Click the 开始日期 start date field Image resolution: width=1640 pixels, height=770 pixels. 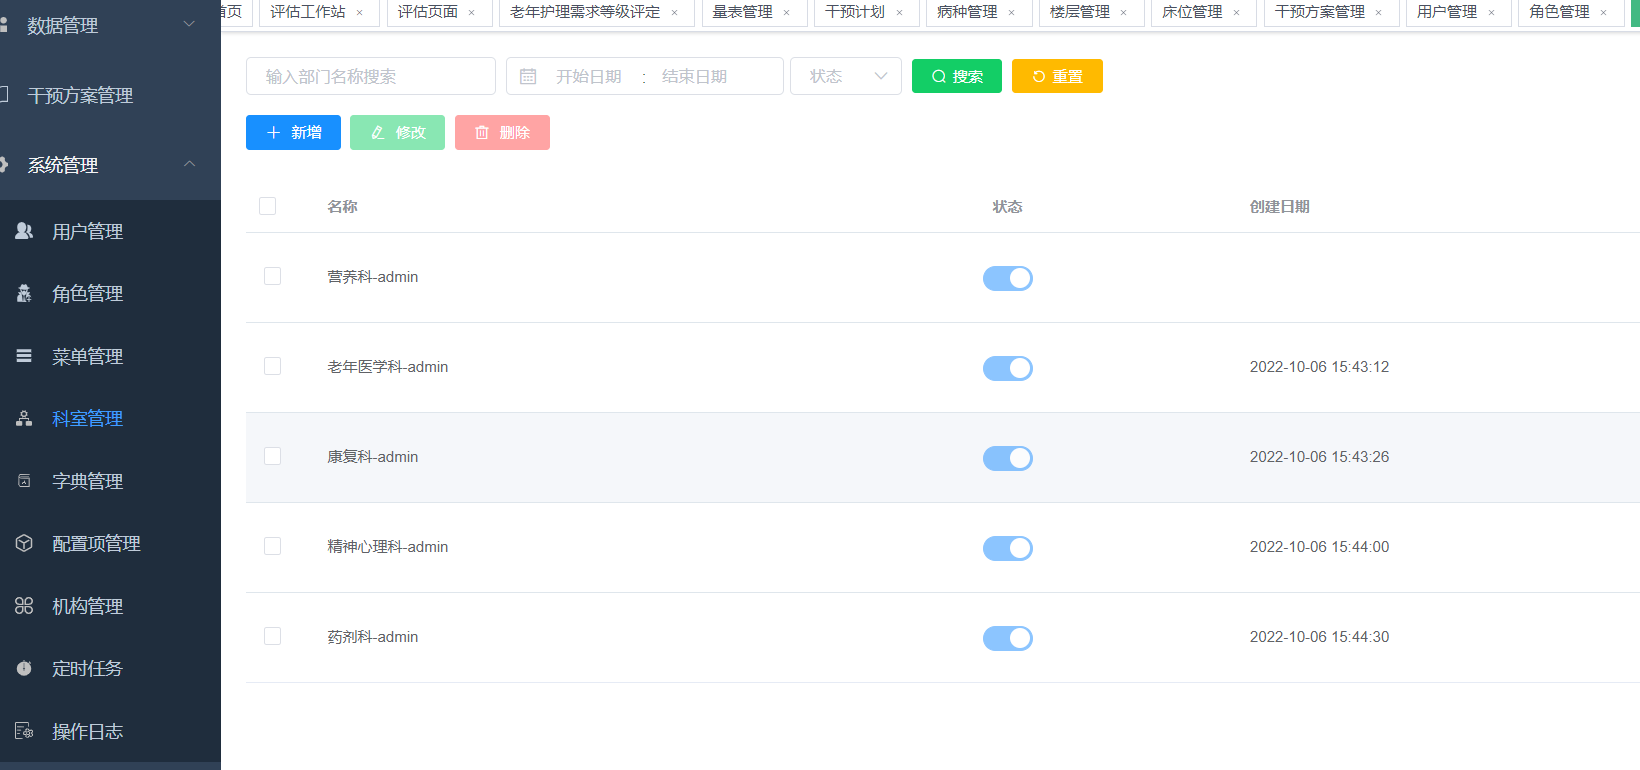tap(589, 76)
